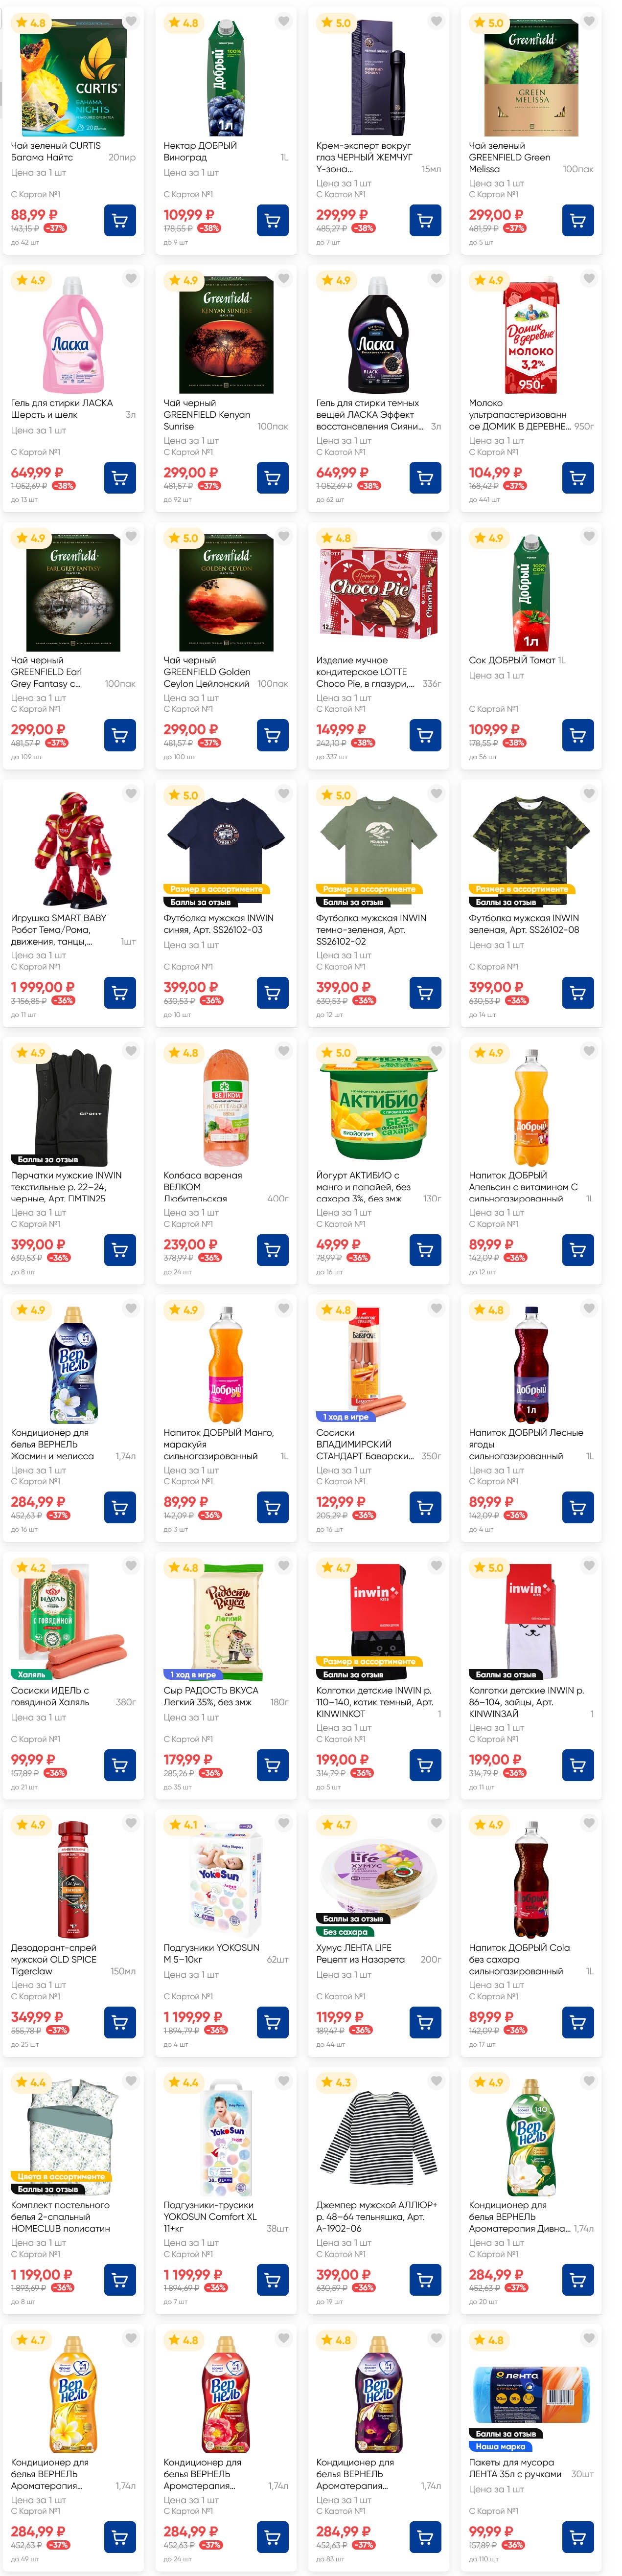This screenshot has width=622, height=2576.
Task: Open Сосиски Идель с говядиной Халяль title
Action: [x=50, y=1696]
